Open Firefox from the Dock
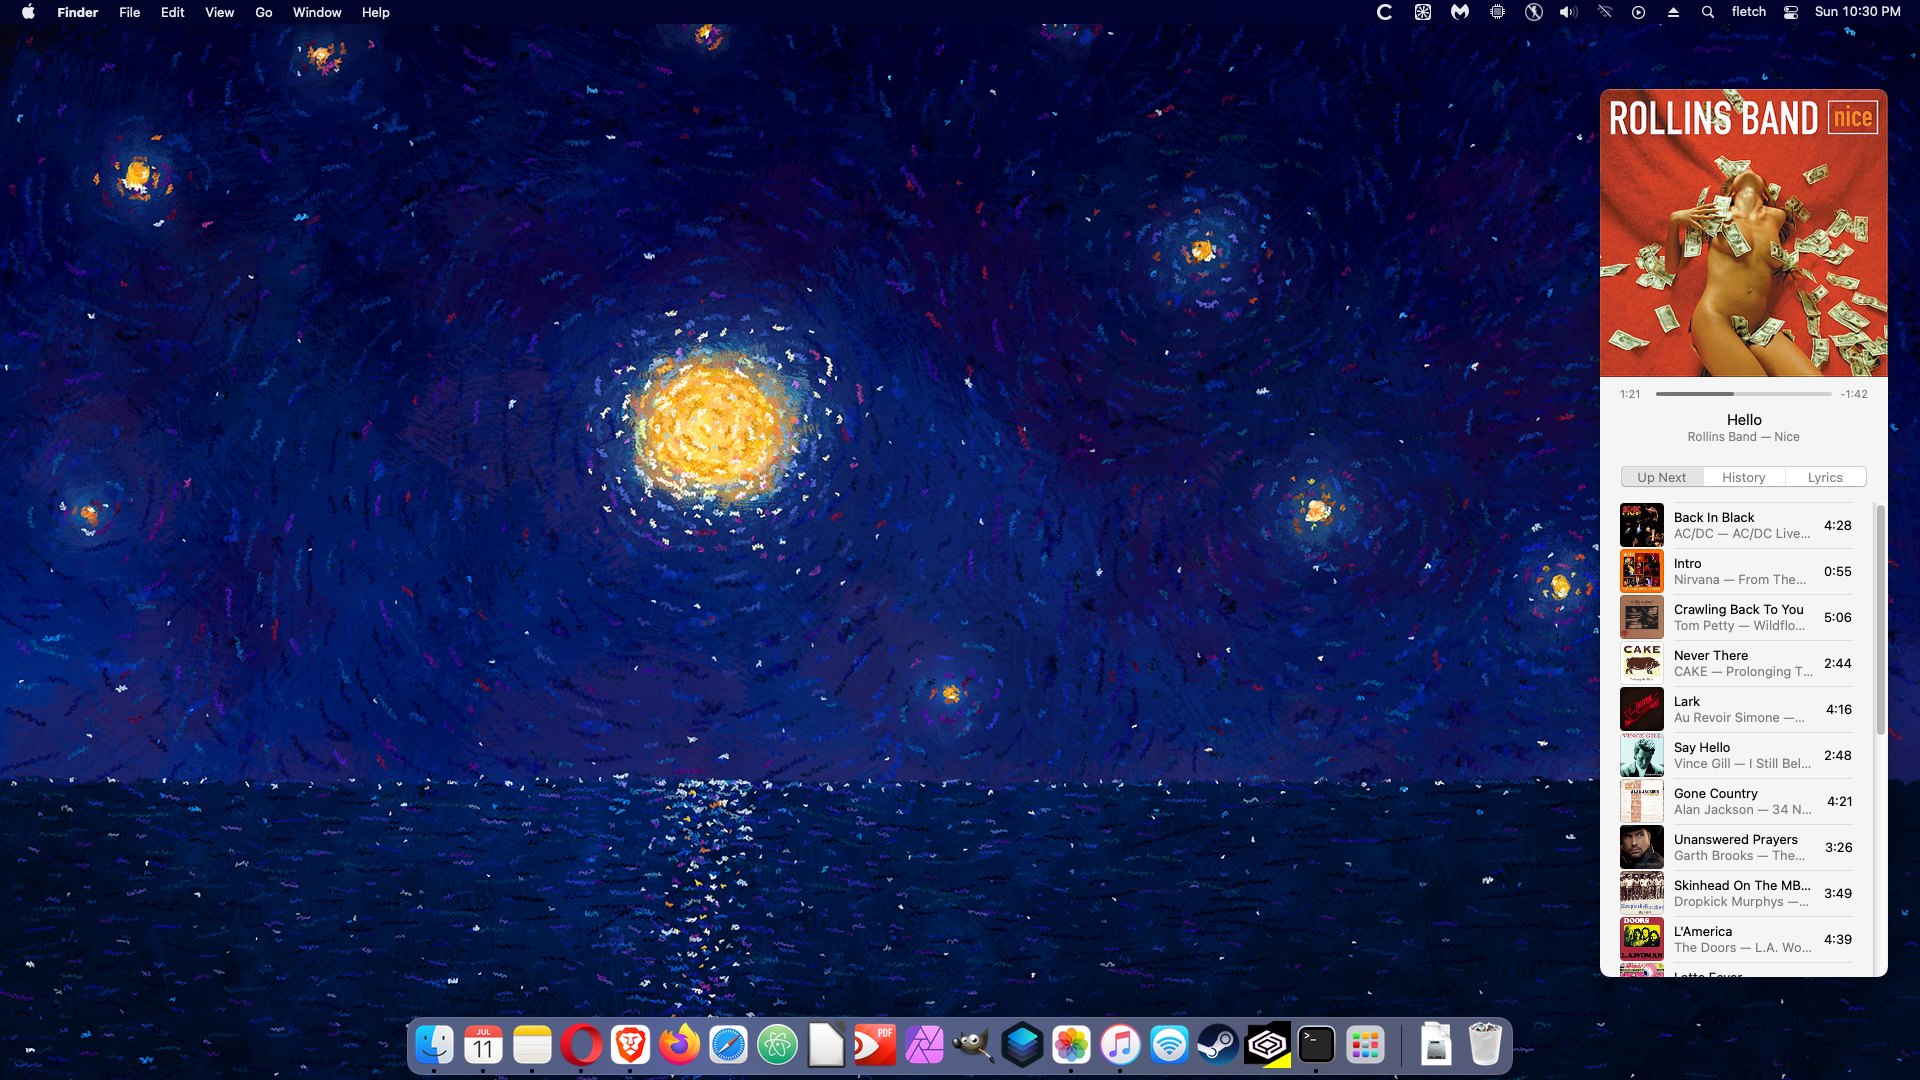The height and width of the screenshot is (1080, 1920). pyautogui.click(x=679, y=1045)
